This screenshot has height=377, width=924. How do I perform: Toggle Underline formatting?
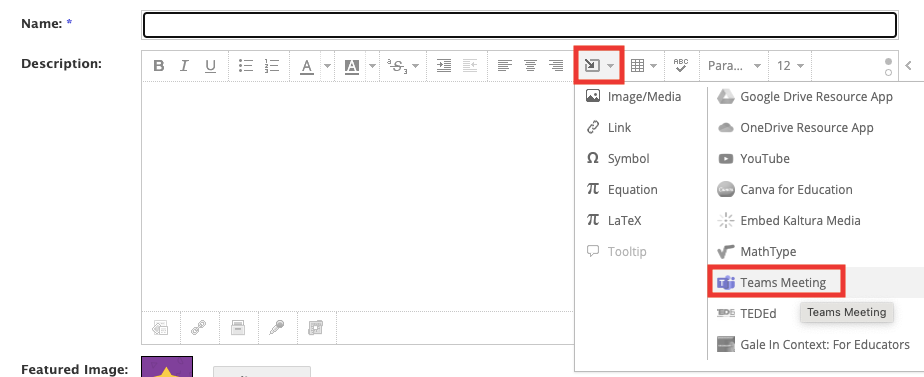(210, 66)
